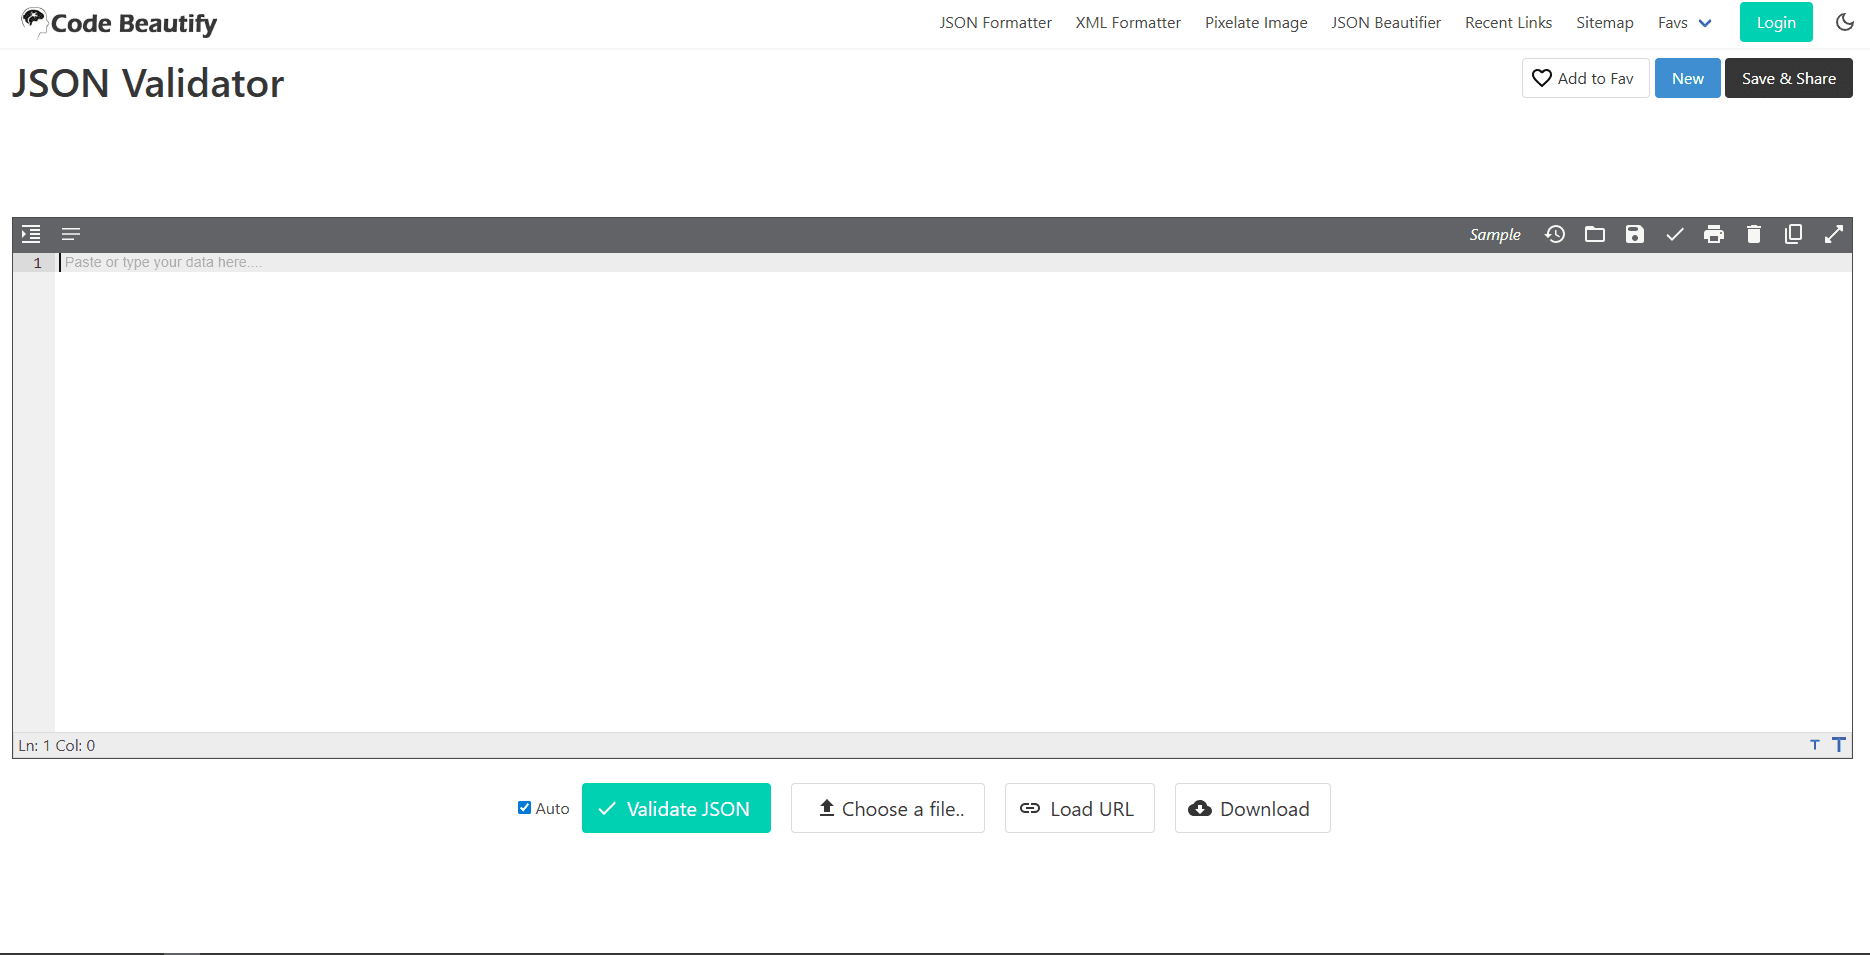Open the edit history icon
The height and width of the screenshot is (955, 1870).
pos(1555,234)
